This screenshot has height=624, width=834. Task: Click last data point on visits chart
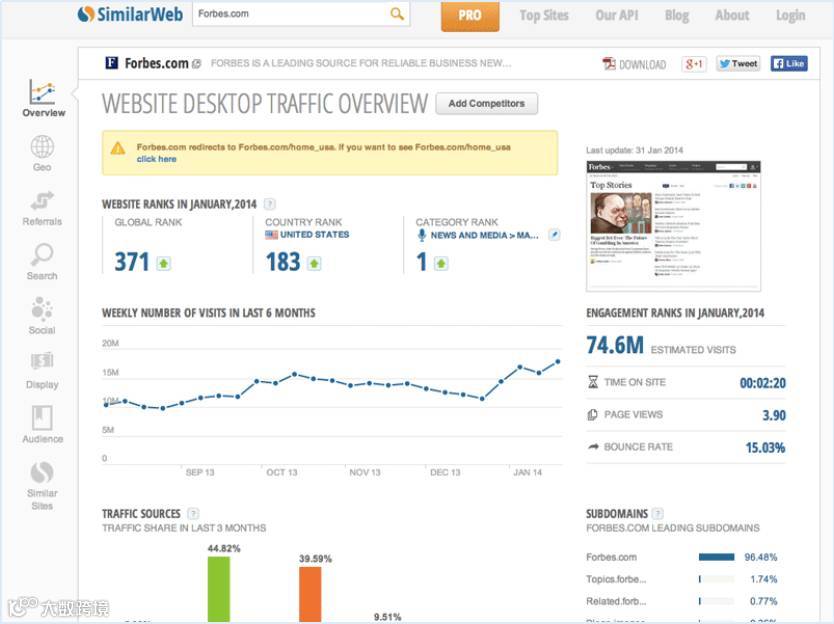558,362
